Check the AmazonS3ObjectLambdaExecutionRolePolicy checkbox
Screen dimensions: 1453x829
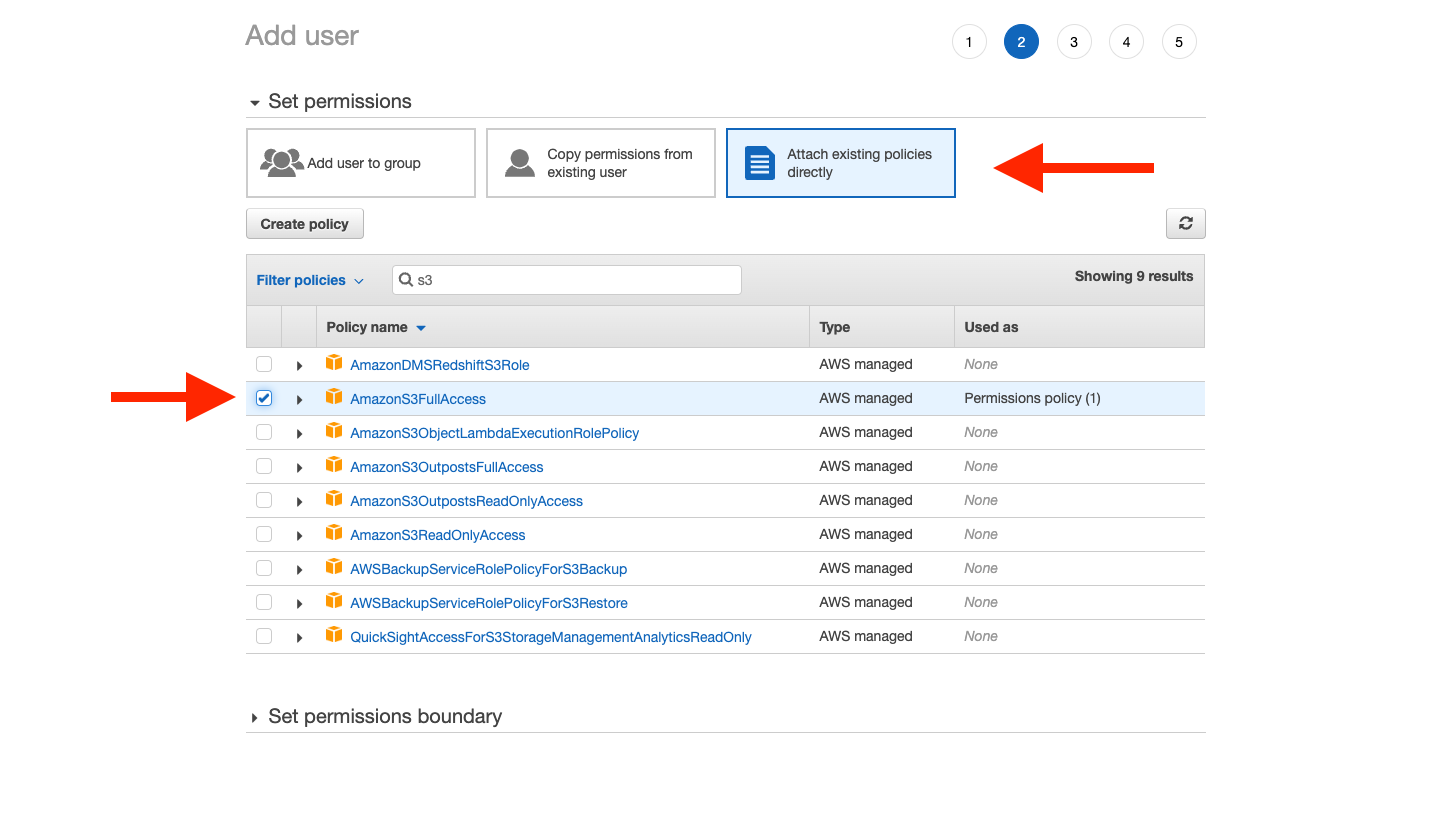pos(264,432)
